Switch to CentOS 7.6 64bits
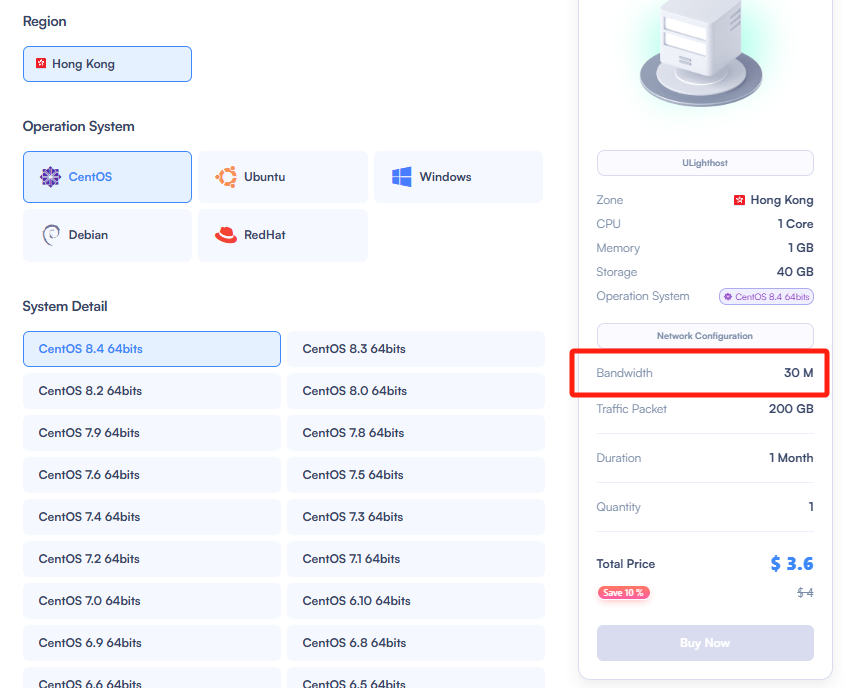 [x=152, y=475]
